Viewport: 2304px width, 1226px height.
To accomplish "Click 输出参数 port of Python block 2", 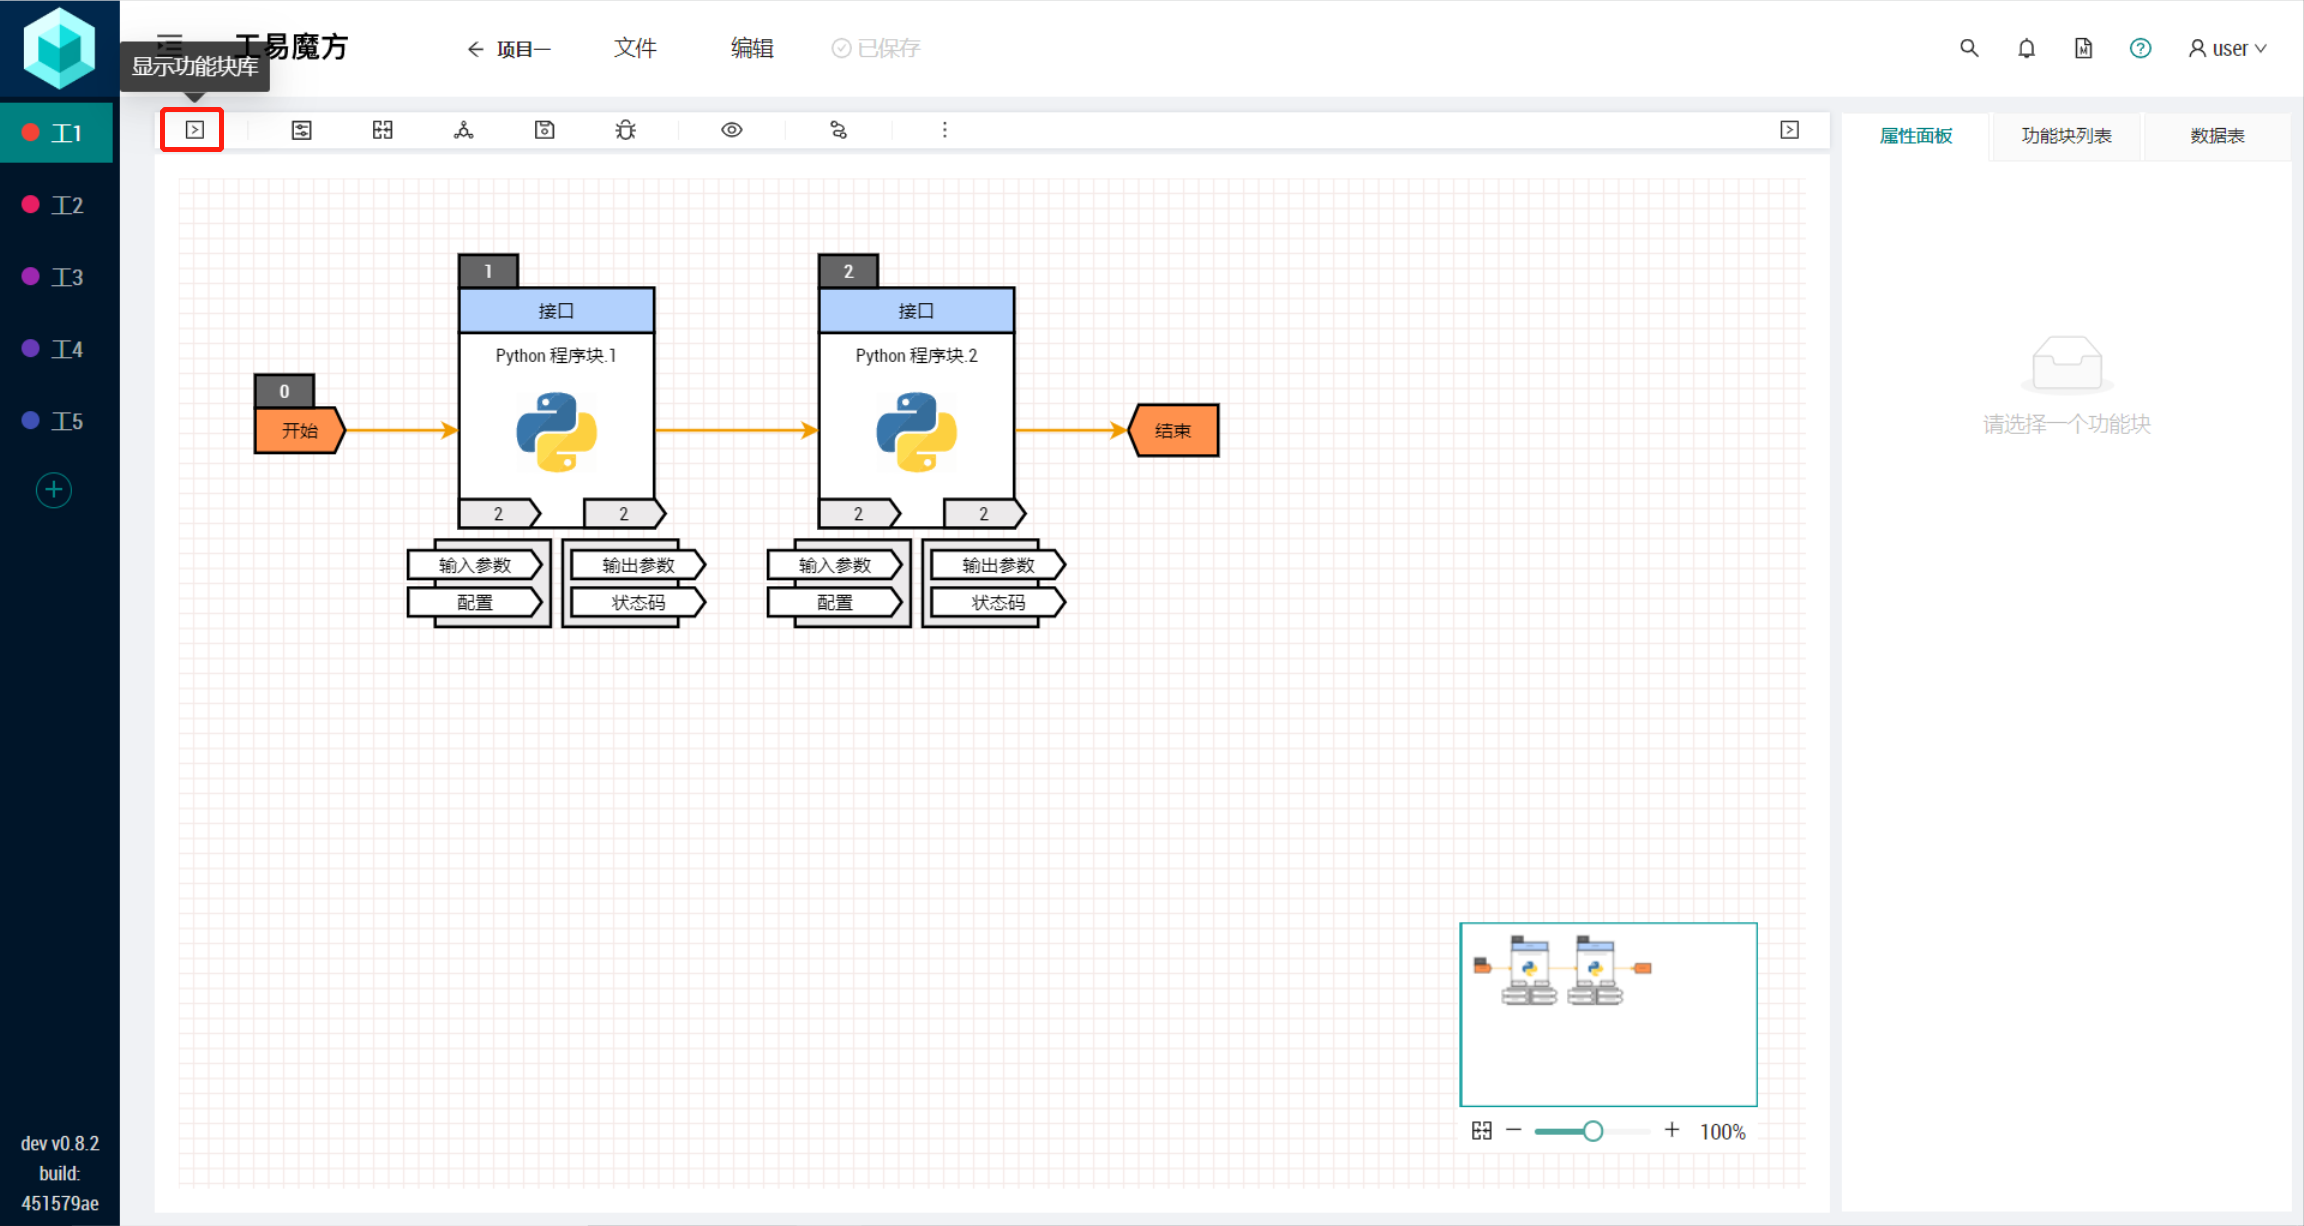I will pos(998,565).
